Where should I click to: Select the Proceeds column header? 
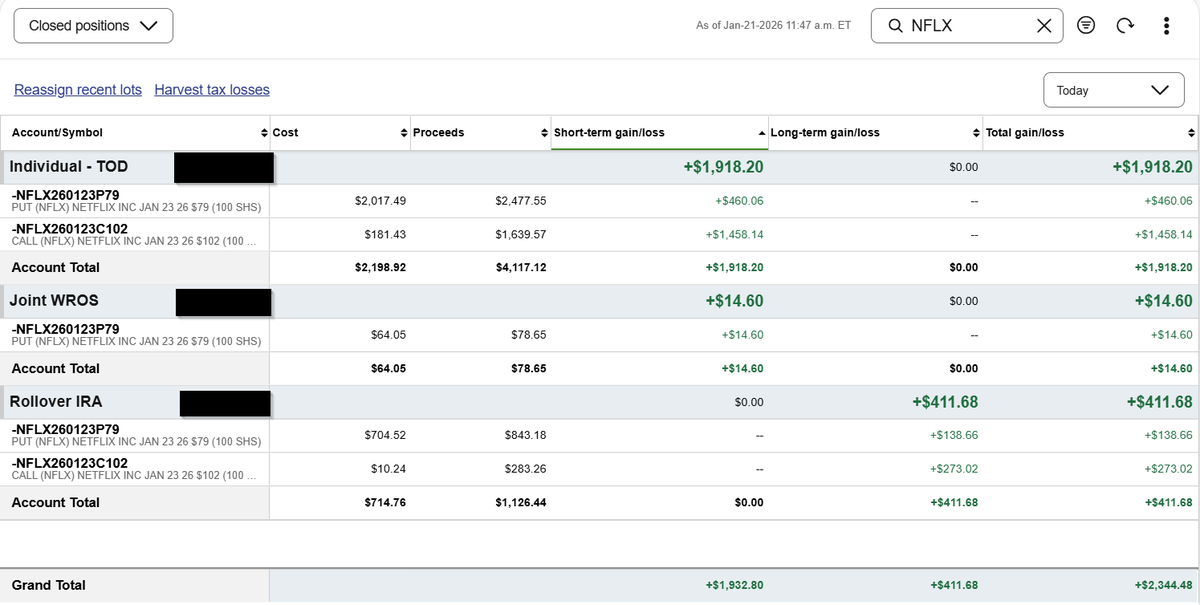(x=480, y=132)
